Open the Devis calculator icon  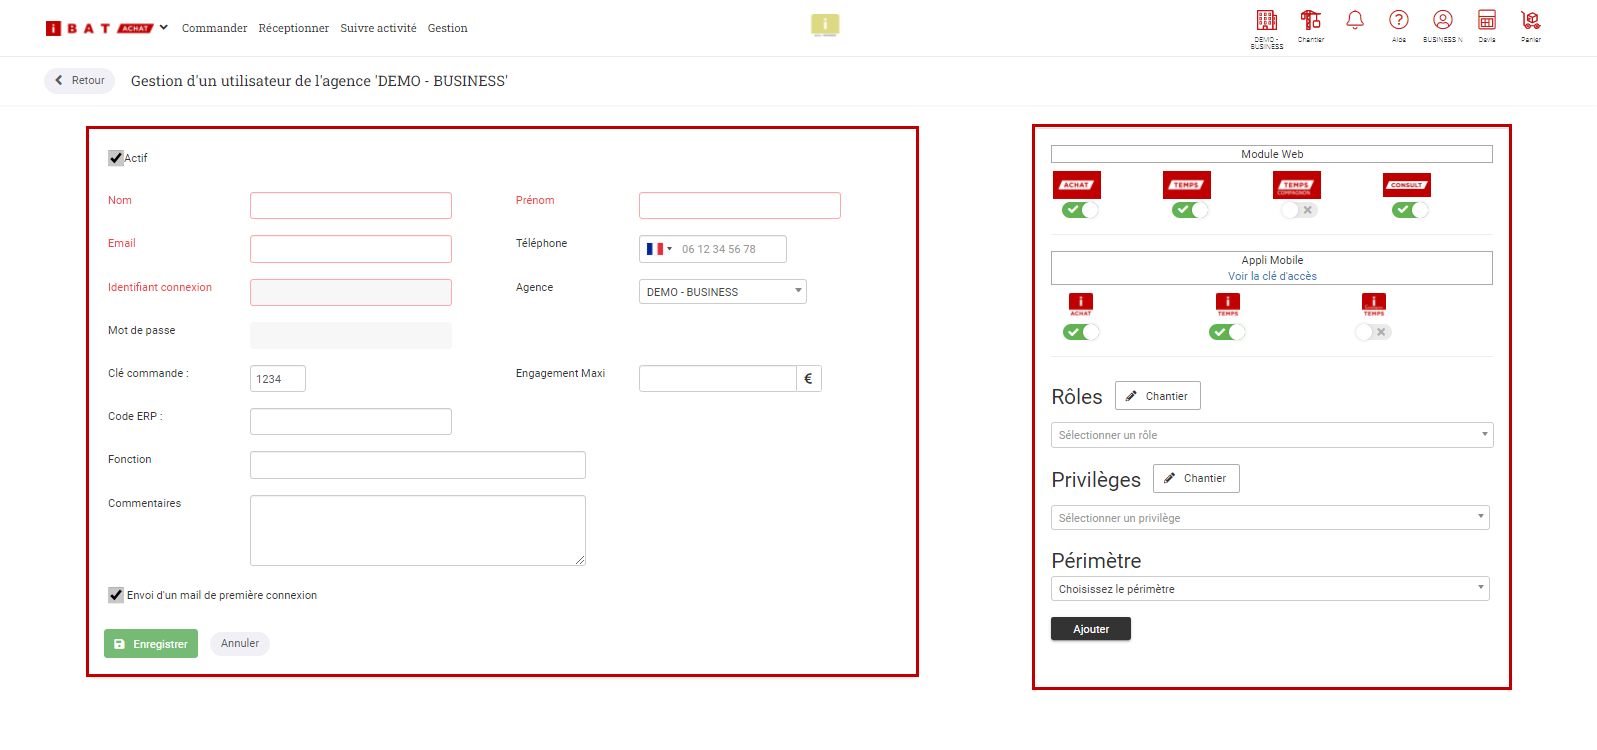[x=1486, y=21]
